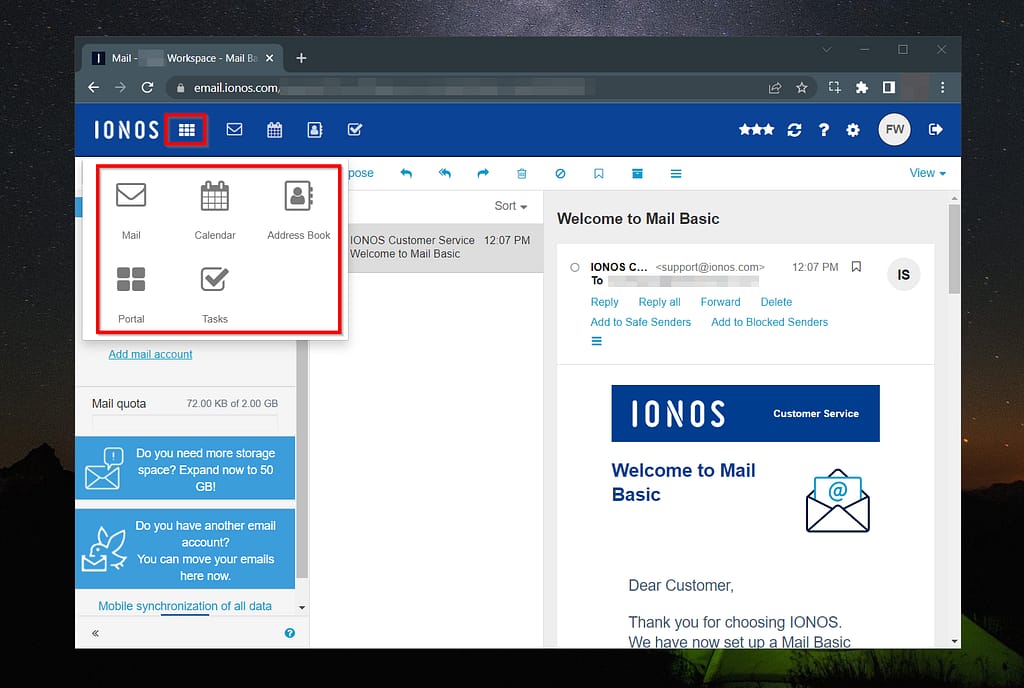Click the Forward arrow toolbar icon
This screenshot has width=1024, height=688.
[x=483, y=174]
